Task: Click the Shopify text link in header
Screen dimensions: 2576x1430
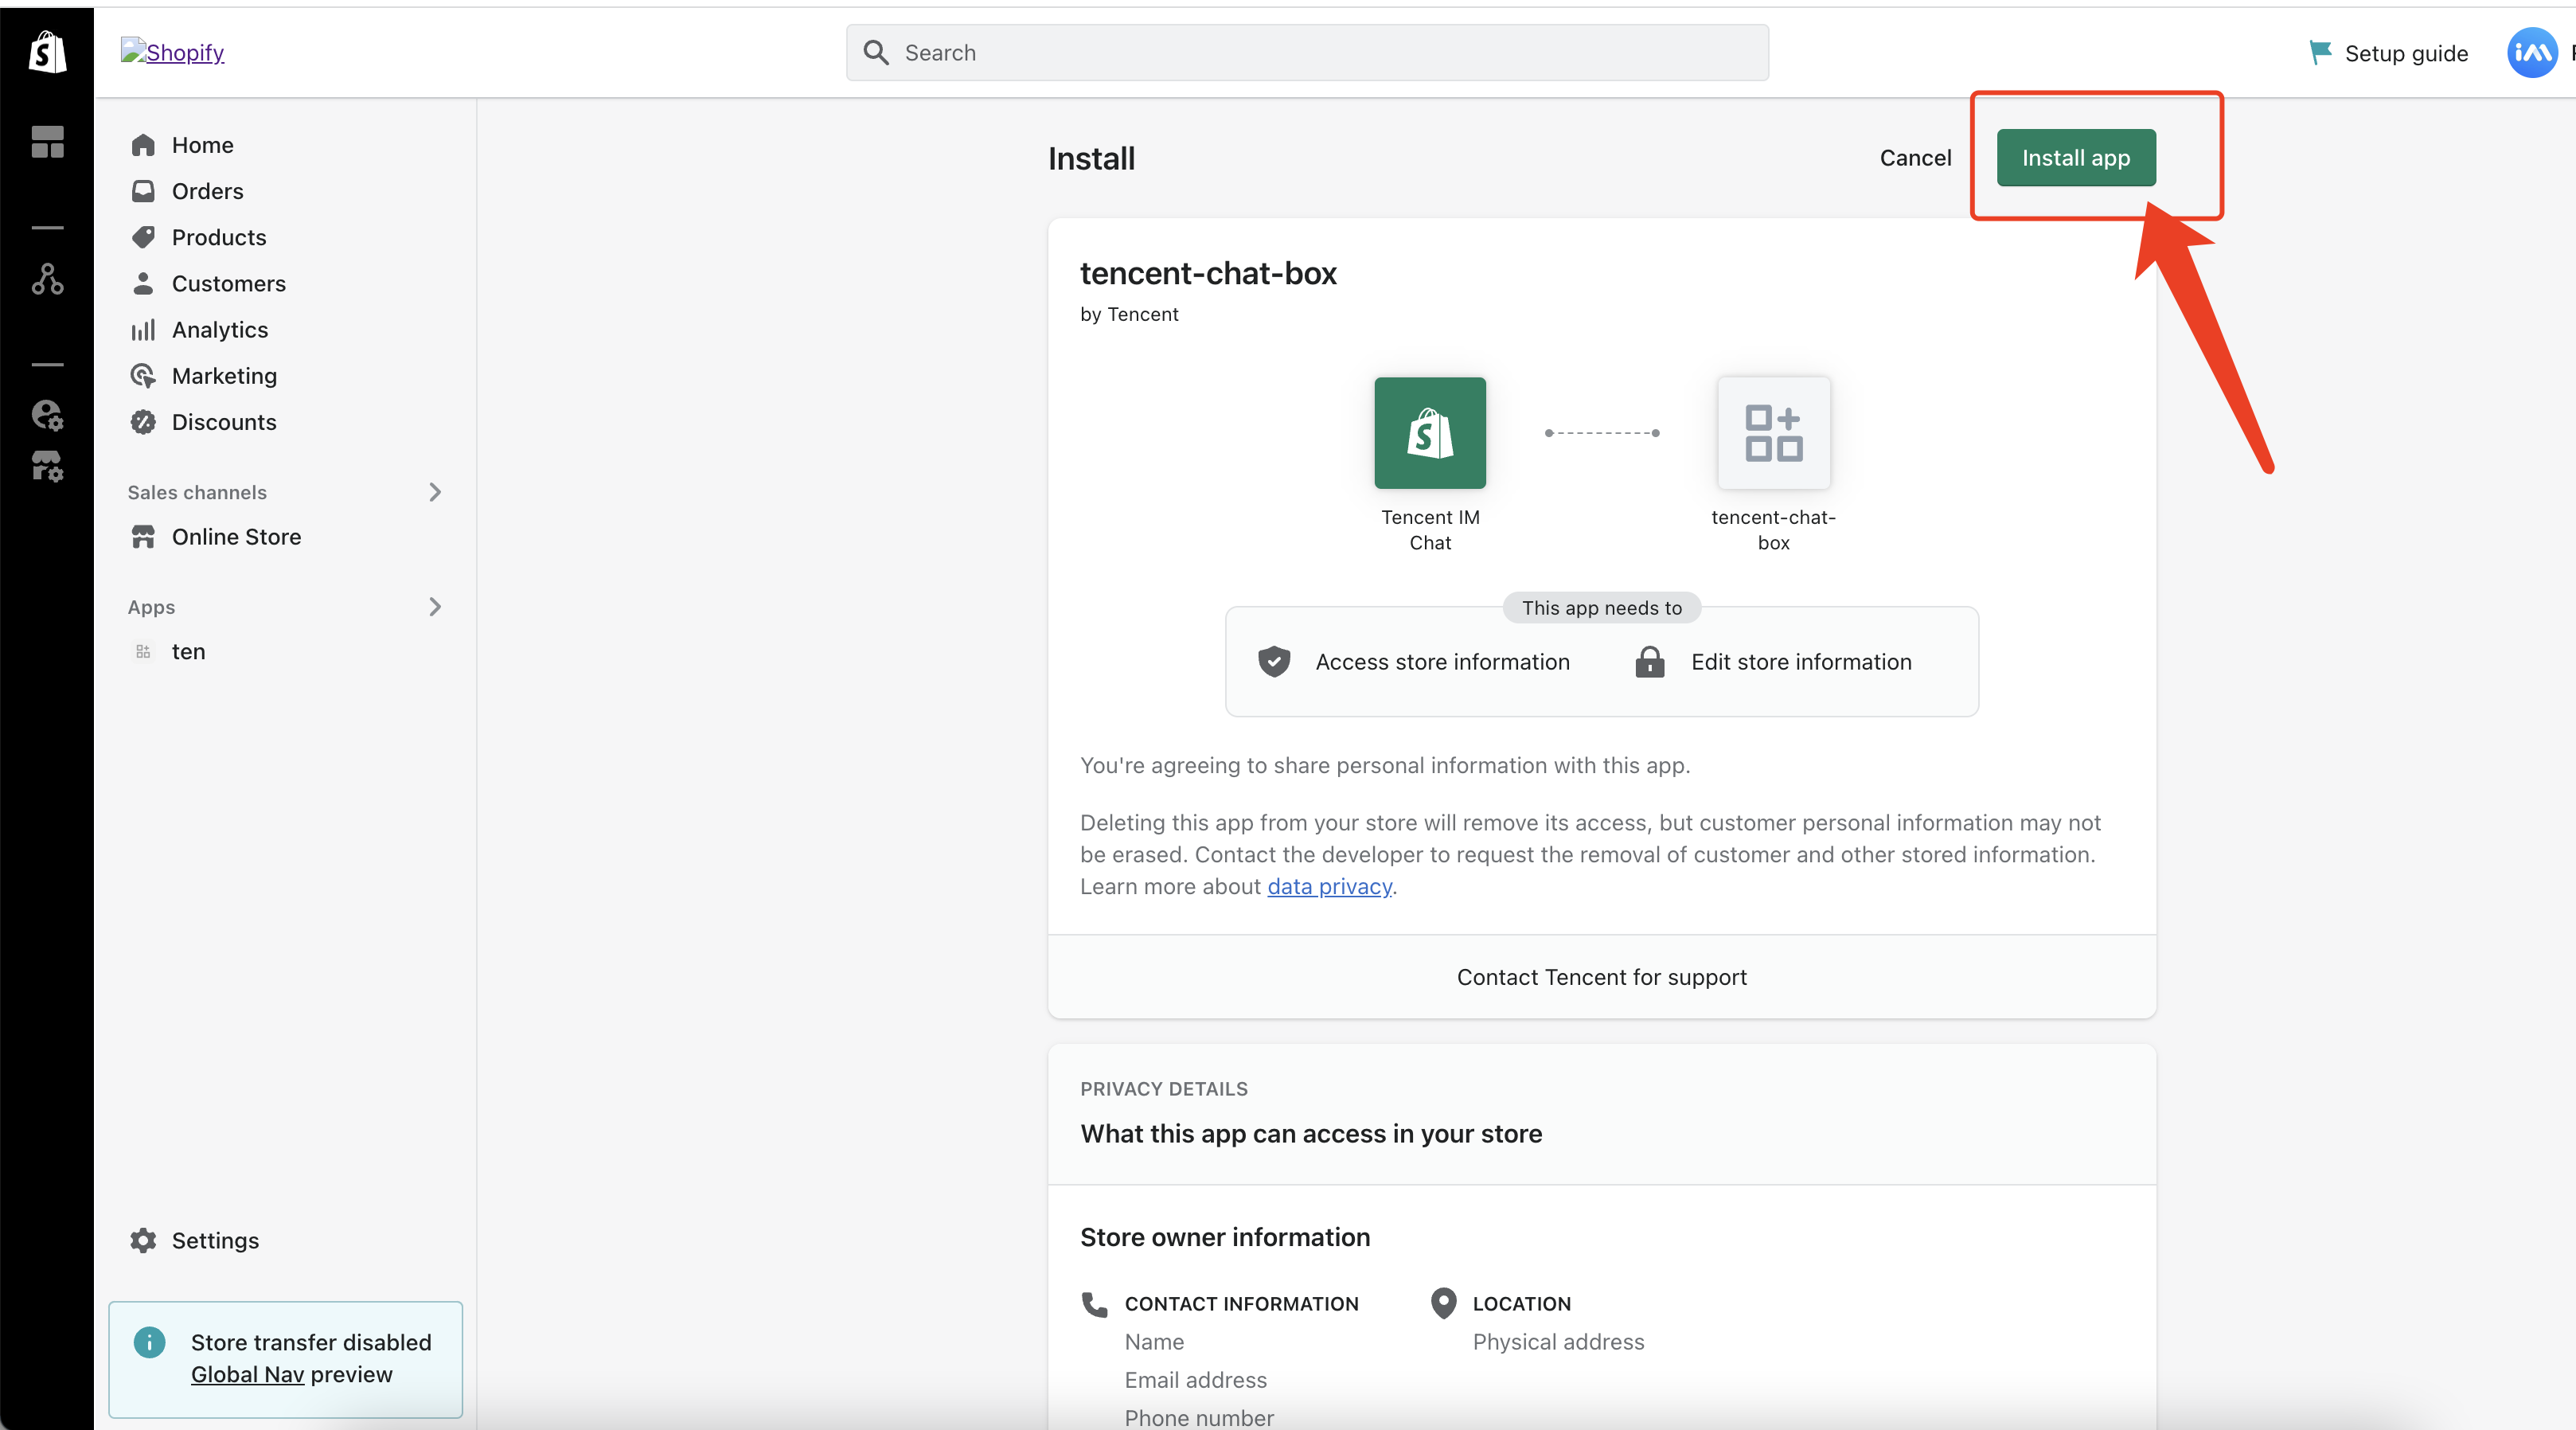Action: [x=185, y=52]
